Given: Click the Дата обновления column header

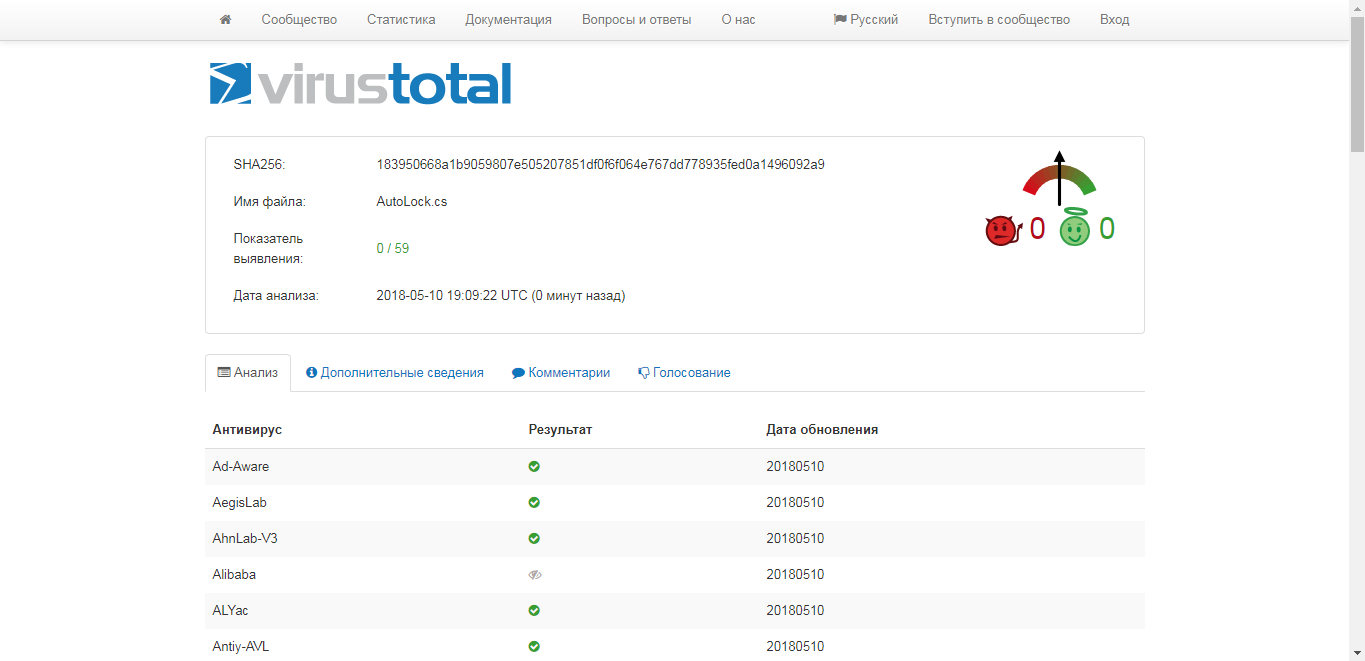Looking at the screenshot, I should pyautogui.click(x=822, y=429).
